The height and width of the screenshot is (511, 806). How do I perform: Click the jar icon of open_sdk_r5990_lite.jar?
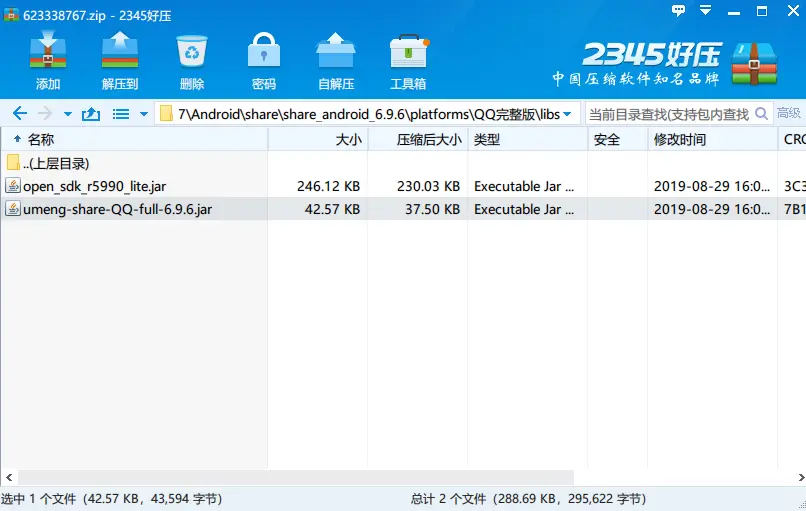click(13, 185)
